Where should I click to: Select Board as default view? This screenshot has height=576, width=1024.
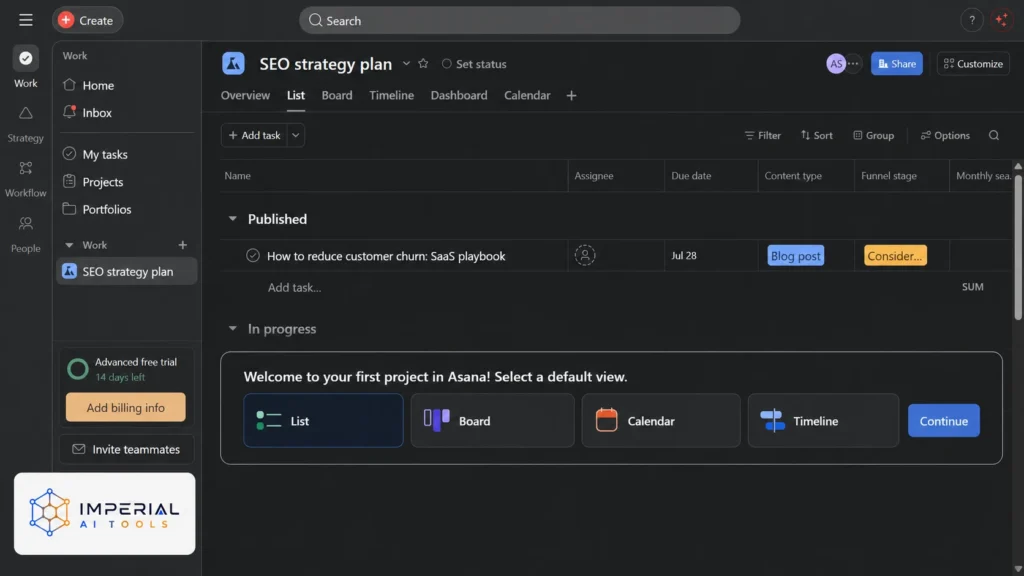coord(492,421)
